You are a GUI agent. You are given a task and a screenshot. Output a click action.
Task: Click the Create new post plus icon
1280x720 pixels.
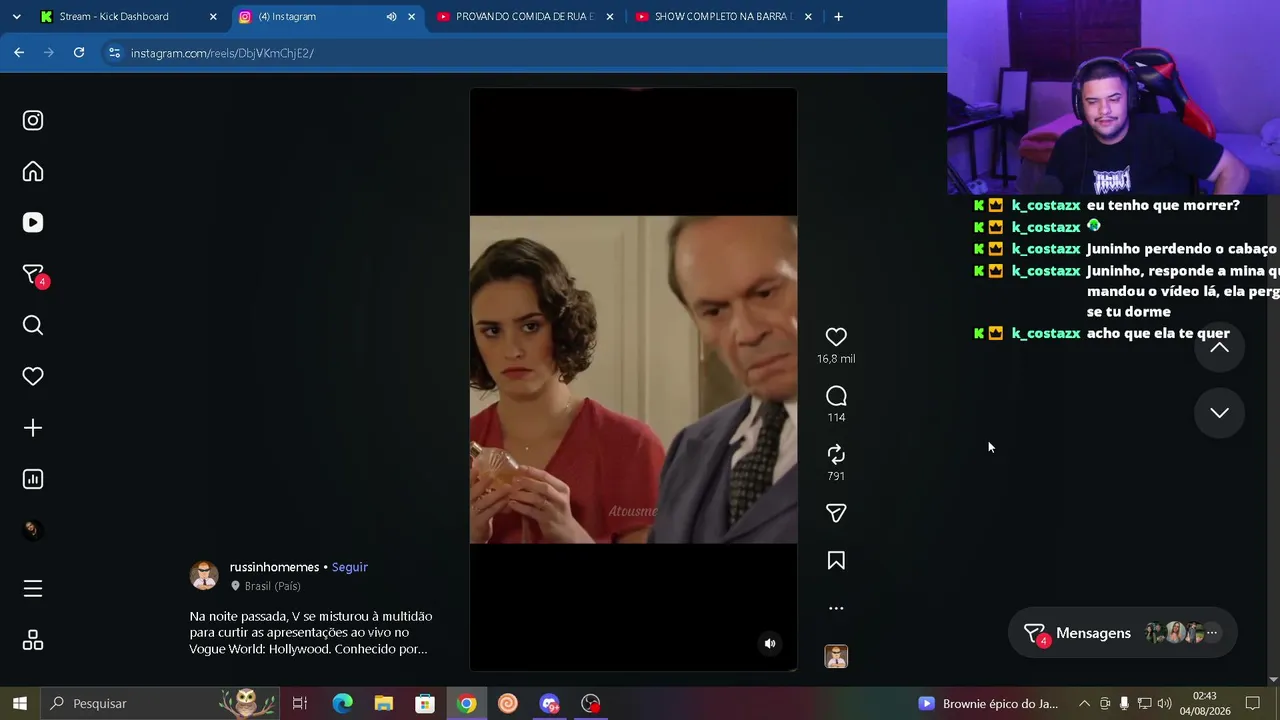coord(33,428)
